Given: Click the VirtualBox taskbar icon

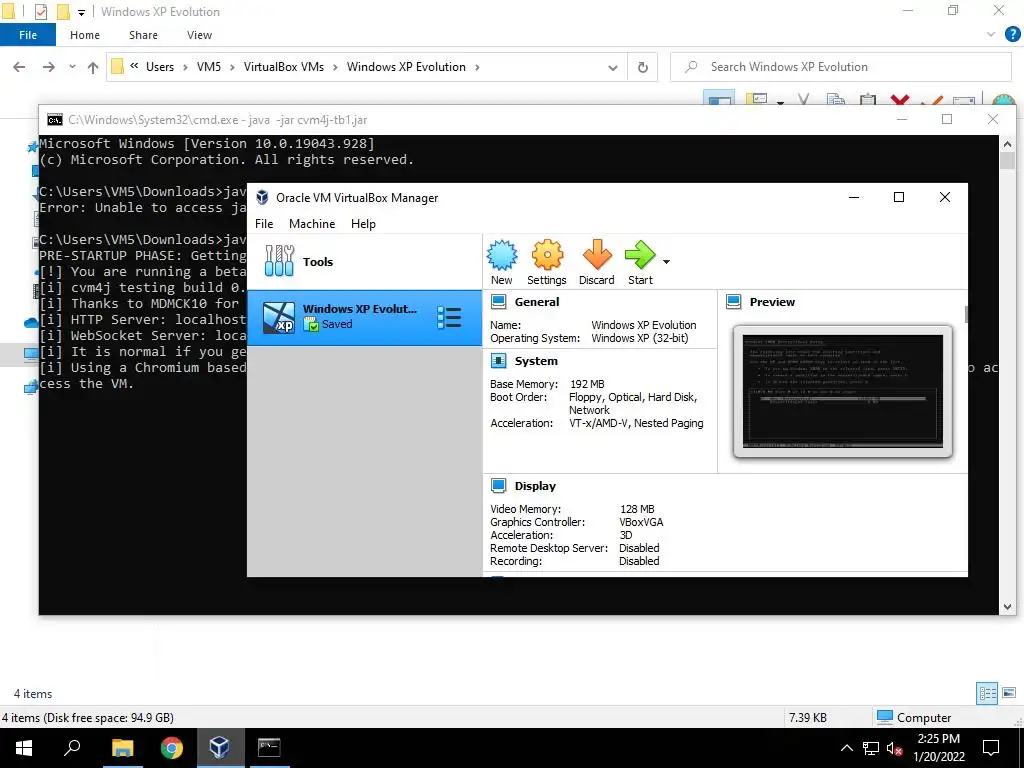Looking at the screenshot, I should pyautogui.click(x=219, y=748).
